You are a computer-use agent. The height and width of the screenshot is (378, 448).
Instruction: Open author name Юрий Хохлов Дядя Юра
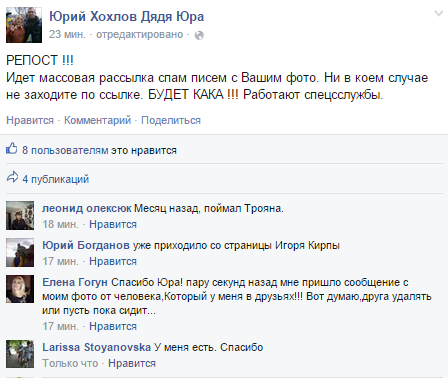pos(127,16)
